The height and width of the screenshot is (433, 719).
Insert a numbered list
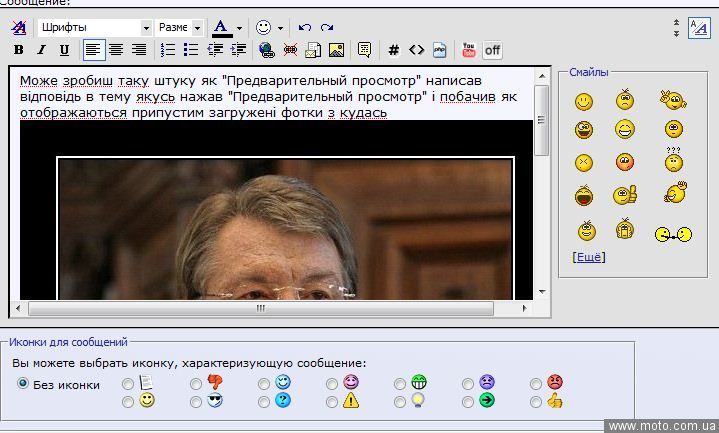point(168,50)
